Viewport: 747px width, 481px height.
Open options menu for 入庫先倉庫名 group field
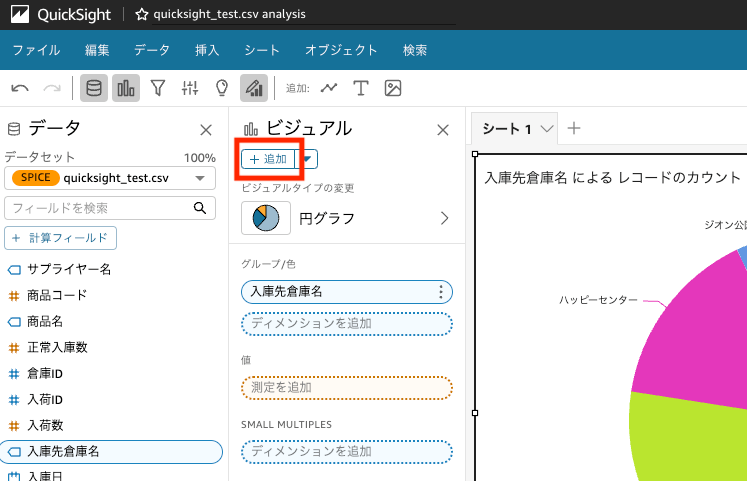click(441, 292)
